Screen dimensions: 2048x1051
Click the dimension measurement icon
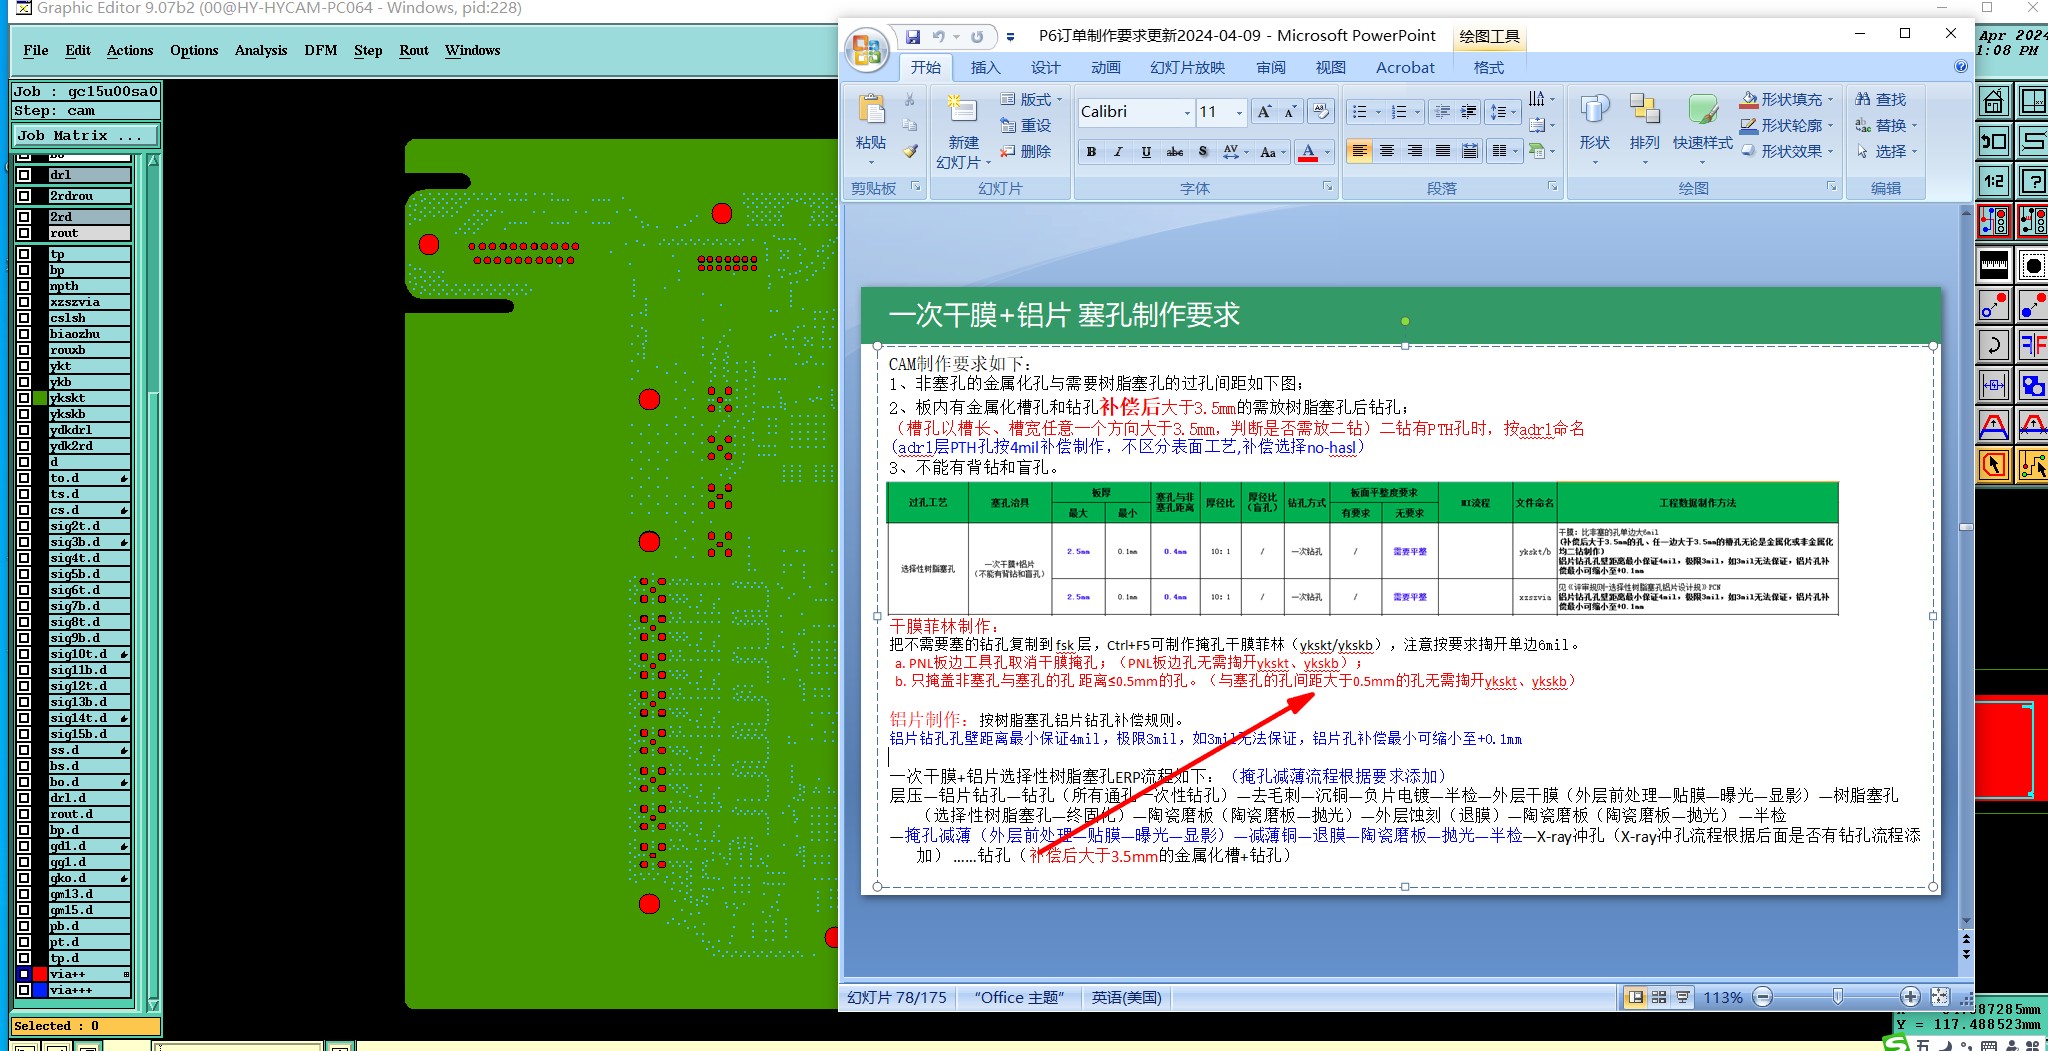click(1993, 385)
